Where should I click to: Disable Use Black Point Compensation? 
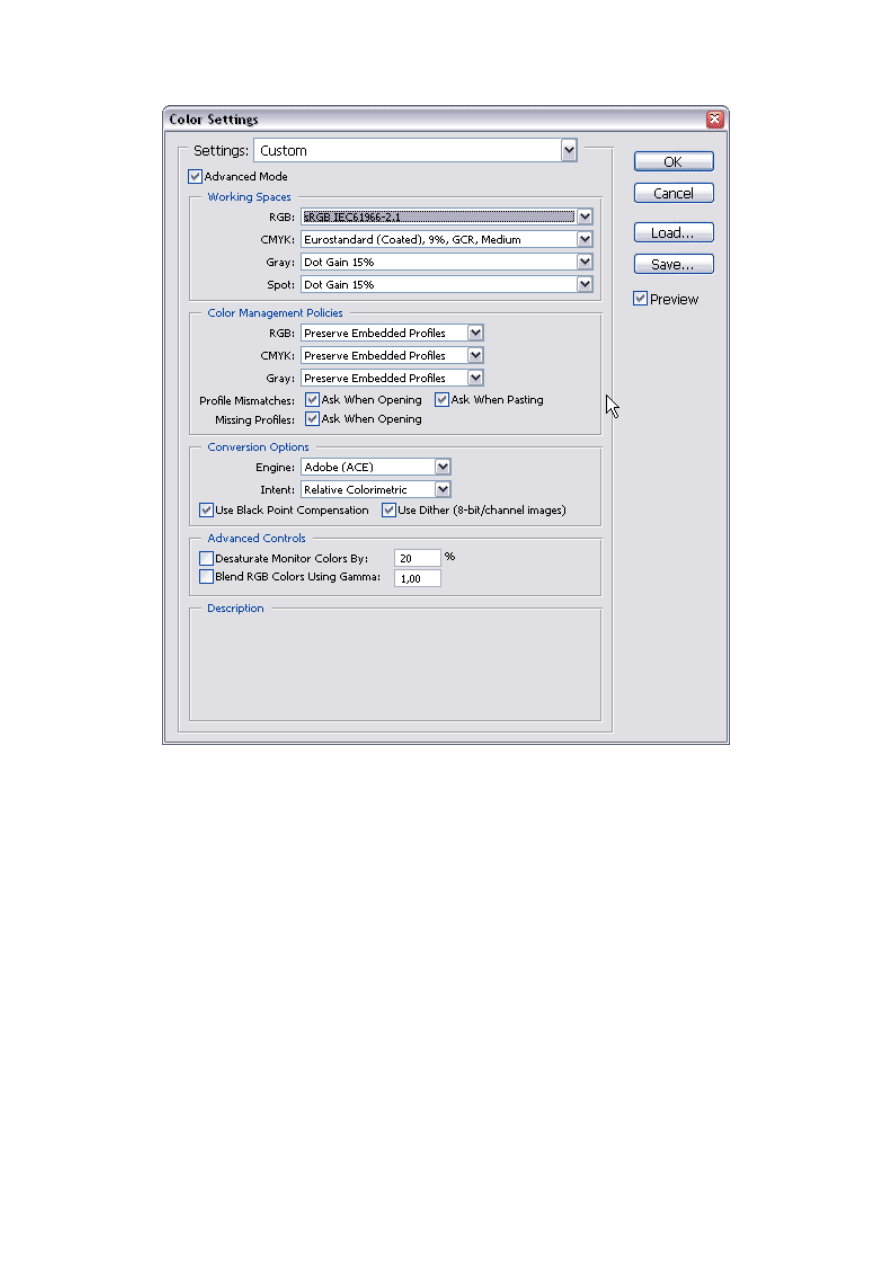[x=207, y=511]
